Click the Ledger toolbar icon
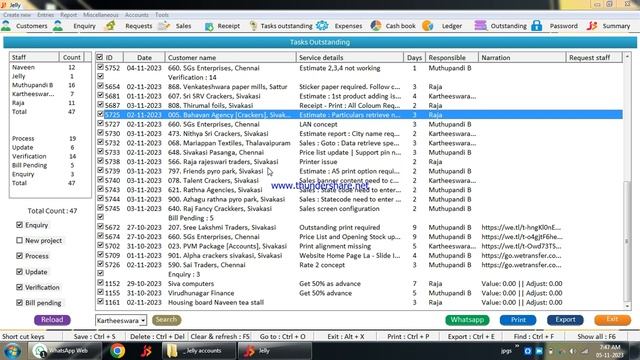640x360 pixels. pos(428,26)
